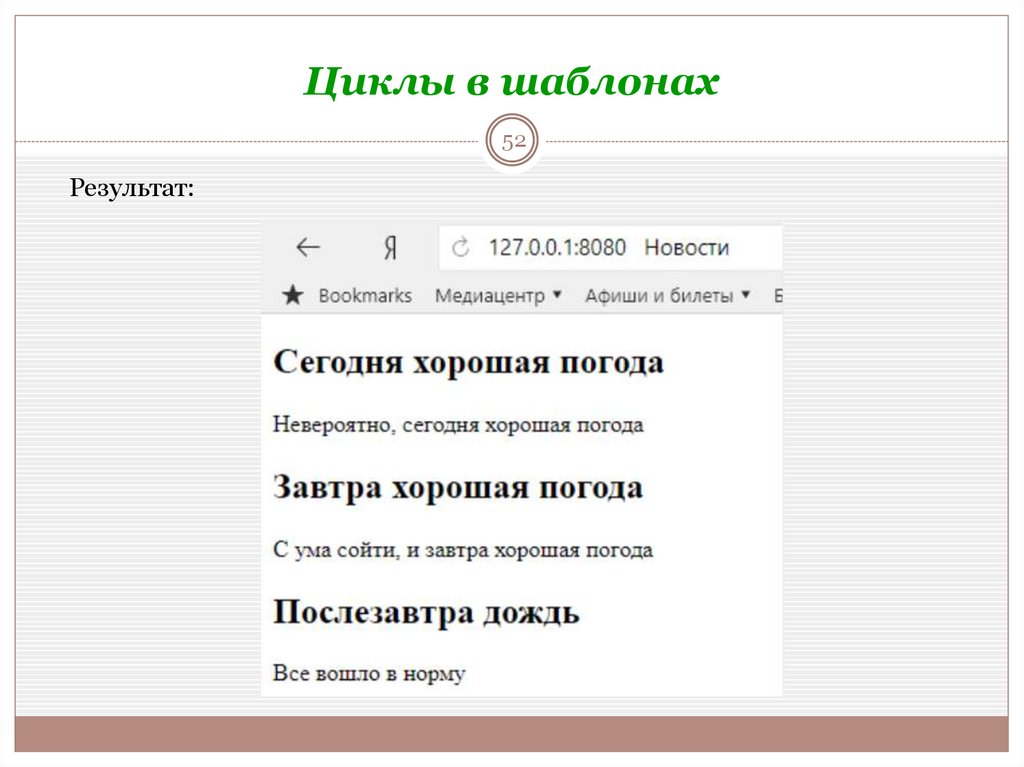Open the Медиацентр dropdown arrow
Screen dimensions: 1024x767
point(556,295)
